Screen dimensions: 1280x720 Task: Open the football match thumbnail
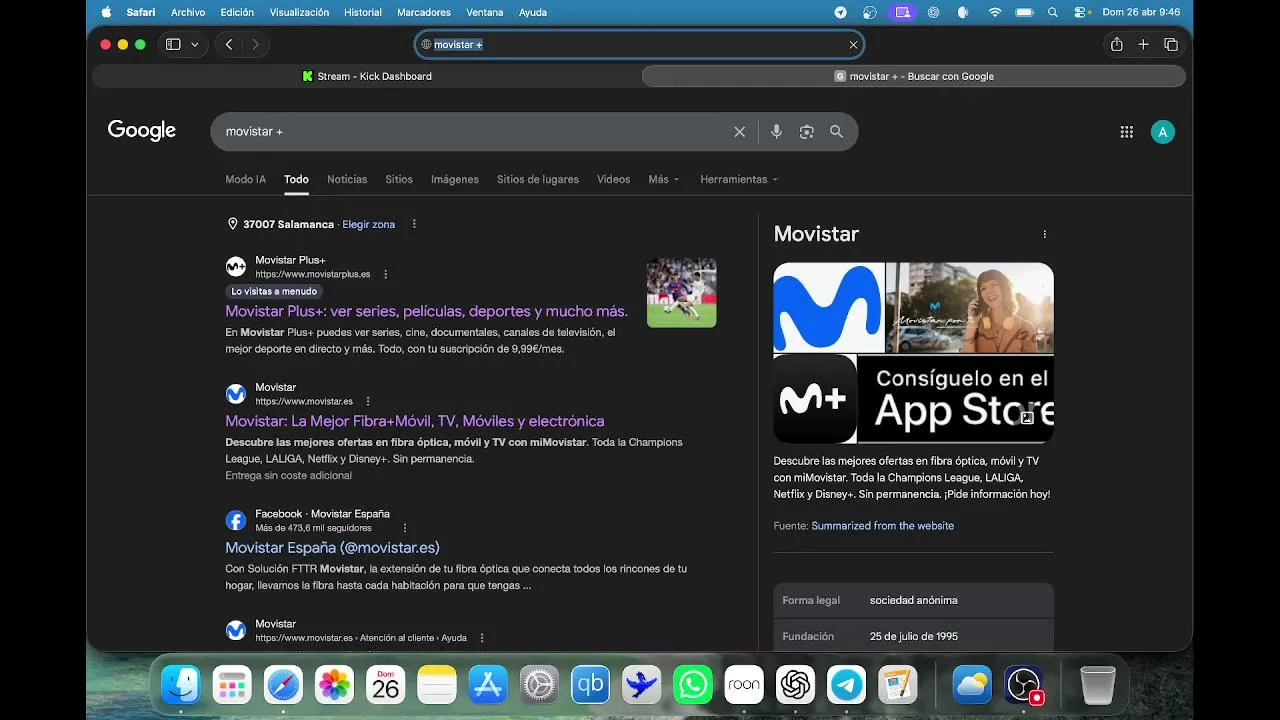(x=682, y=293)
